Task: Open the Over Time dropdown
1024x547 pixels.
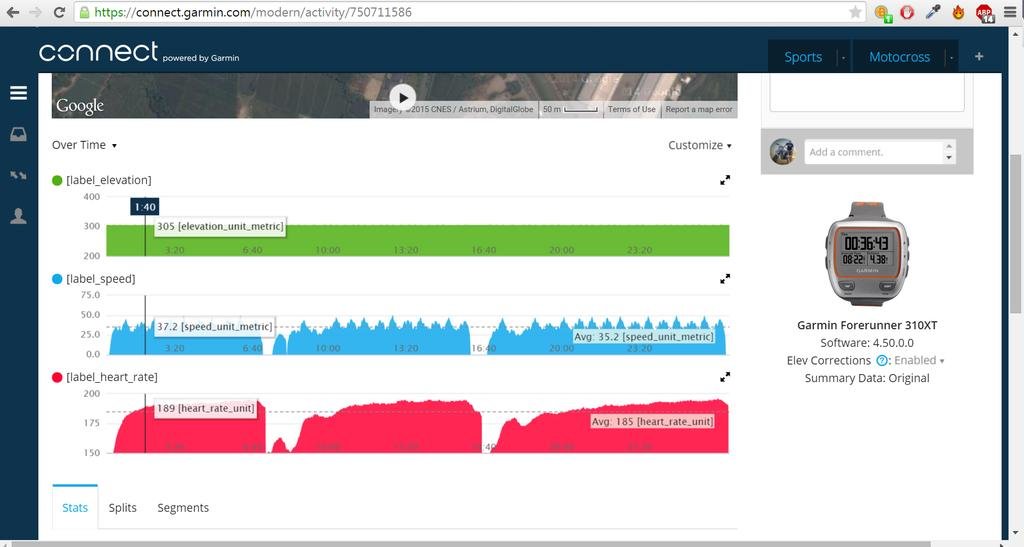Action: point(84,145)
